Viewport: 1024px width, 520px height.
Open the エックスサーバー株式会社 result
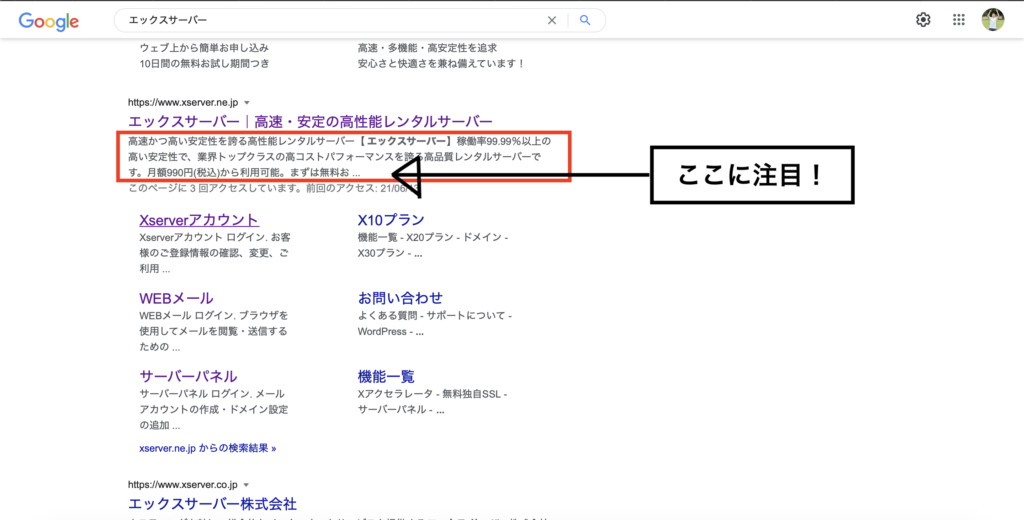[x=213, y=504]
